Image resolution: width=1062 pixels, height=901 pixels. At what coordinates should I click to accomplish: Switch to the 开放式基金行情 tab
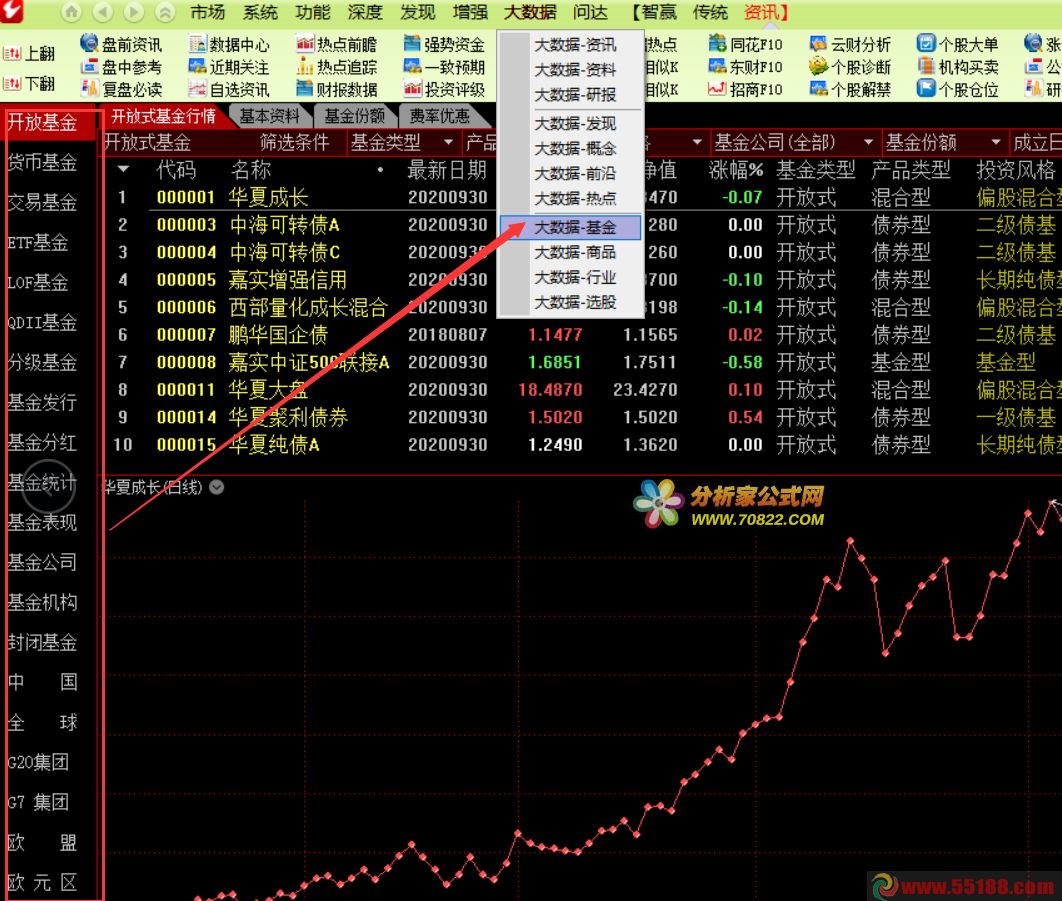(x=163, y=117)
